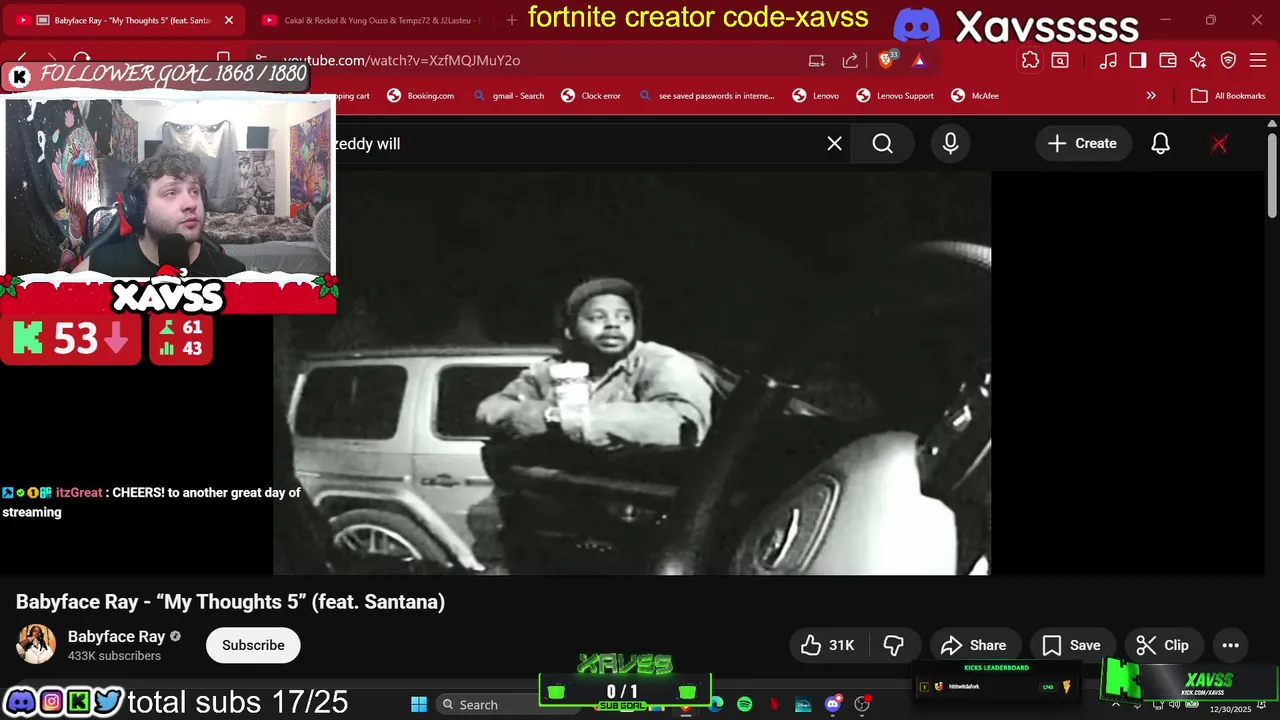Click the Create button on YouTube
The image size is (1280, 720).
point(1082,144)
